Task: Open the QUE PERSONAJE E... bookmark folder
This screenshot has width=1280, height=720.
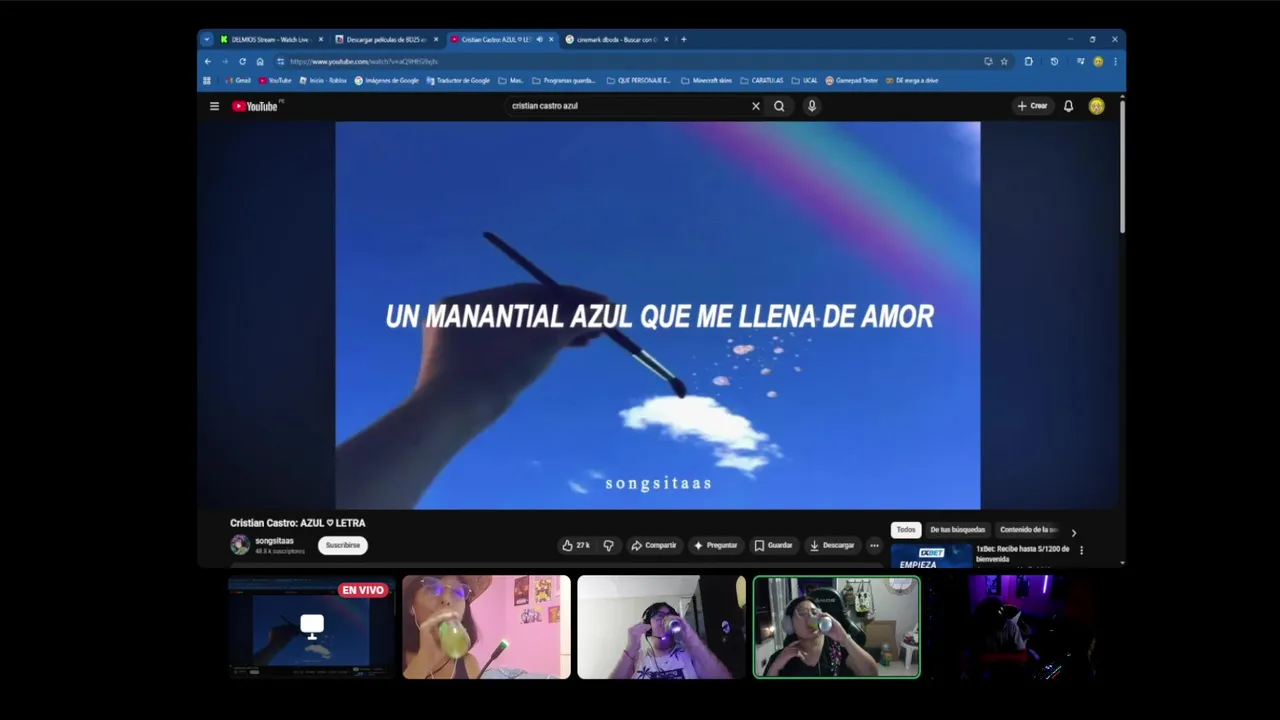Action: pyautogui.click(x=639, y=80)
